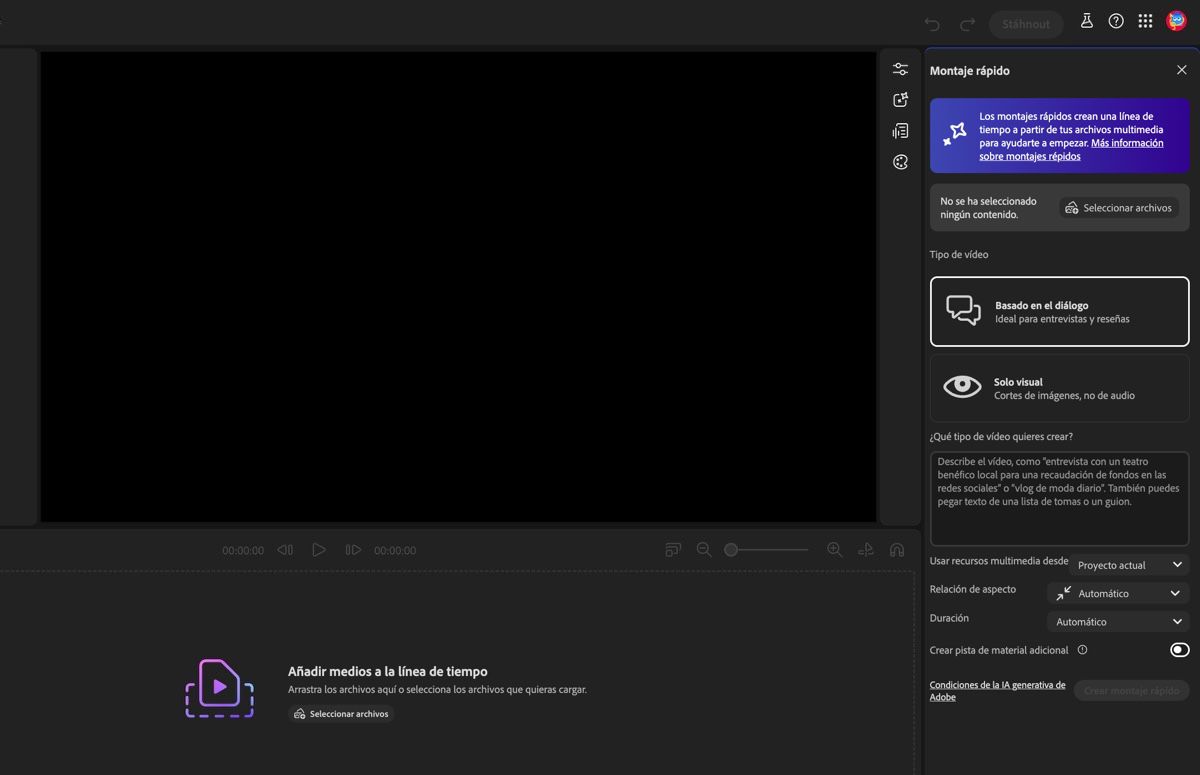This screenshot has width=1200, height=775.
Task: Open the audio/text panel icon
Action: (900, 131)
